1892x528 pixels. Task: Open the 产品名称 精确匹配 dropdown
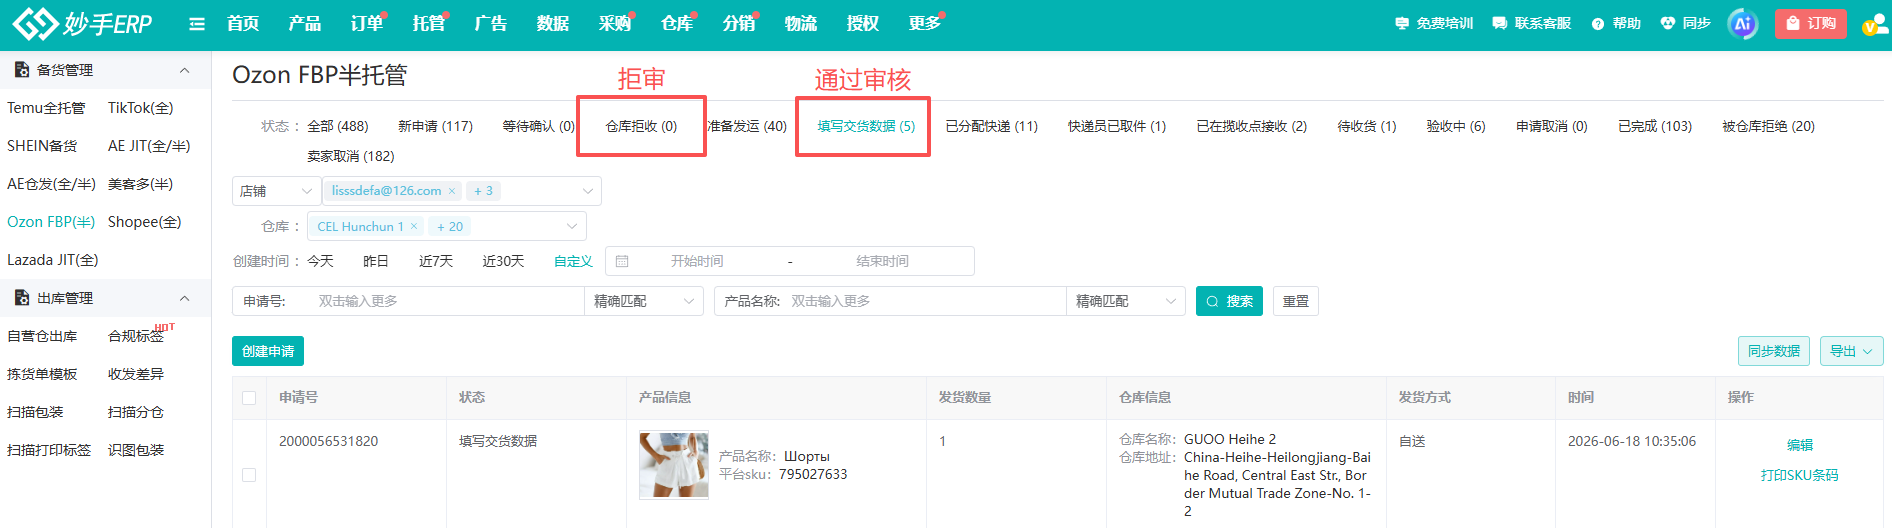pos(1126,301)
